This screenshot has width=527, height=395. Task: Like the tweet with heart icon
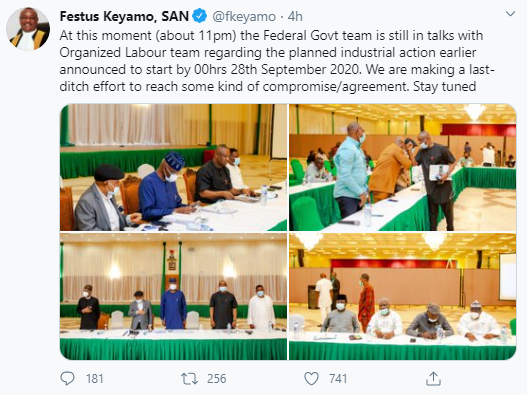pyautogui.click(x=311, y=379)
